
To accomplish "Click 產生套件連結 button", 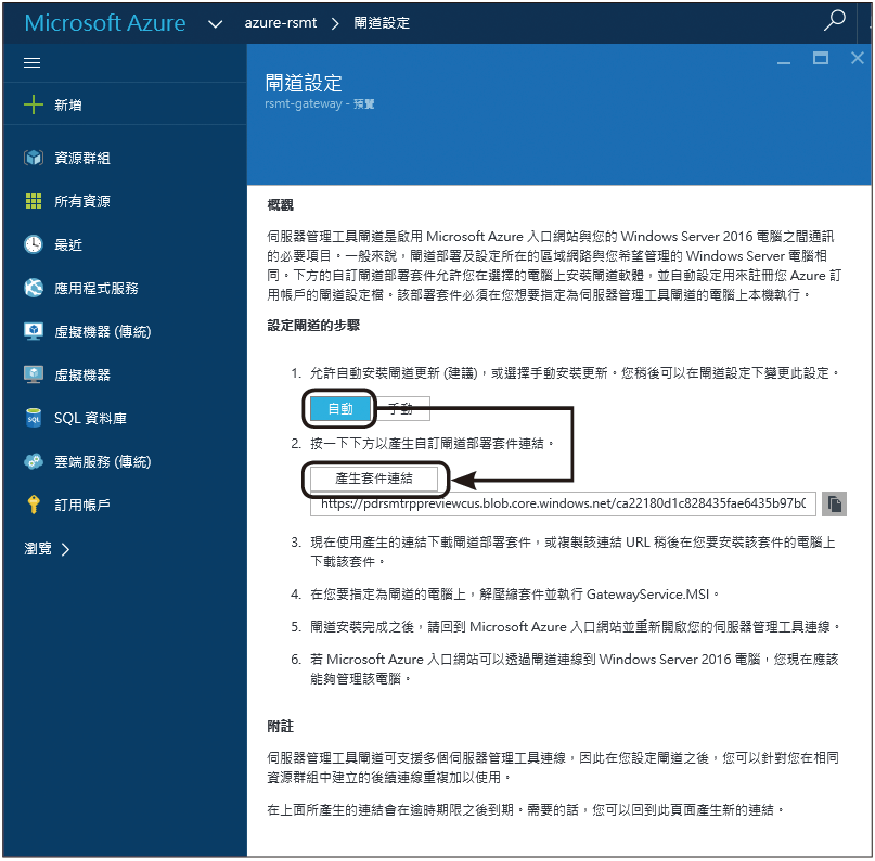I will click(374, 478).
